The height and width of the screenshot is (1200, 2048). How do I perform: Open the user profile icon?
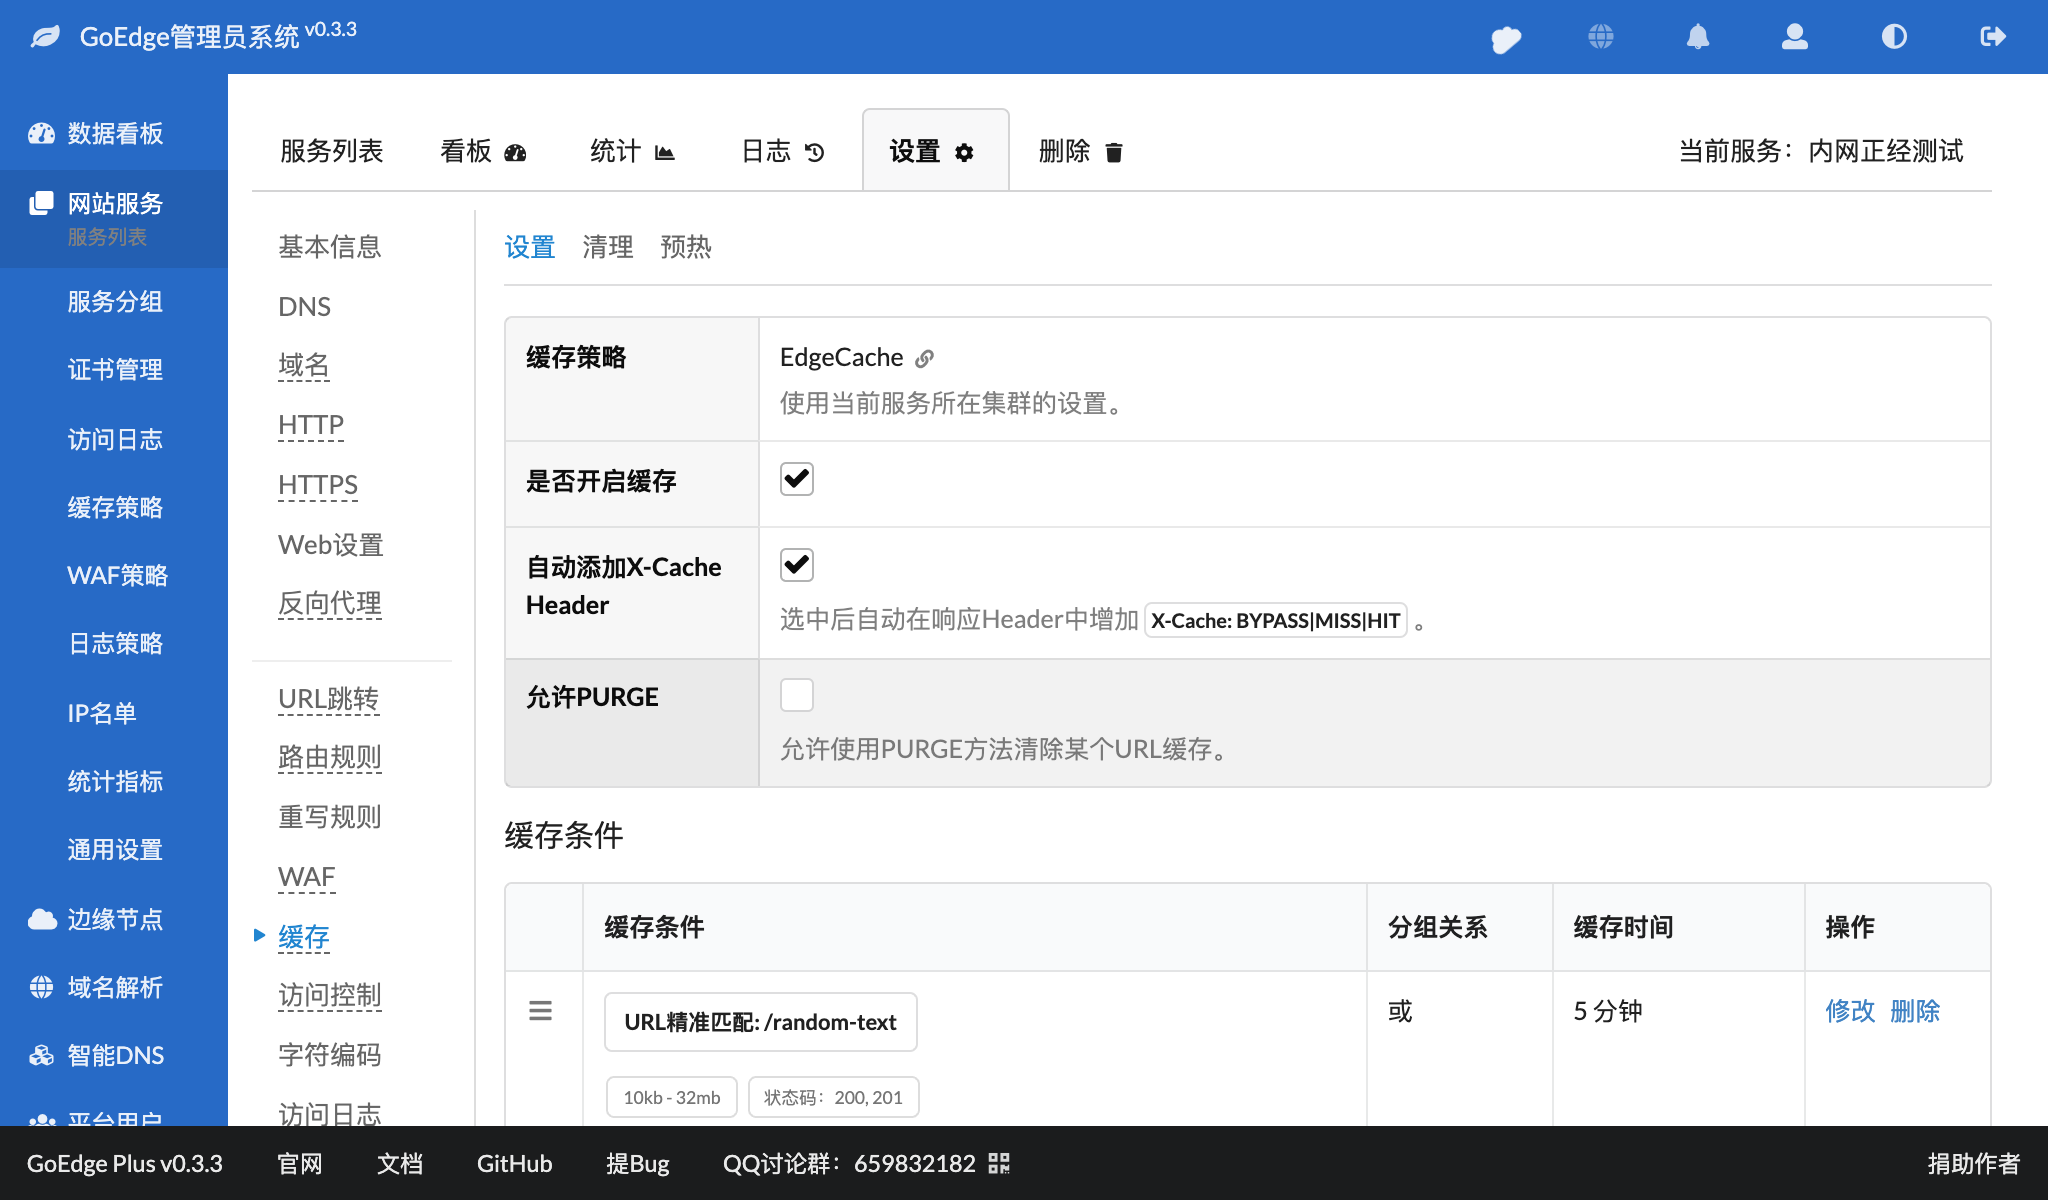pyautogui.click(x=1795, y=37)
